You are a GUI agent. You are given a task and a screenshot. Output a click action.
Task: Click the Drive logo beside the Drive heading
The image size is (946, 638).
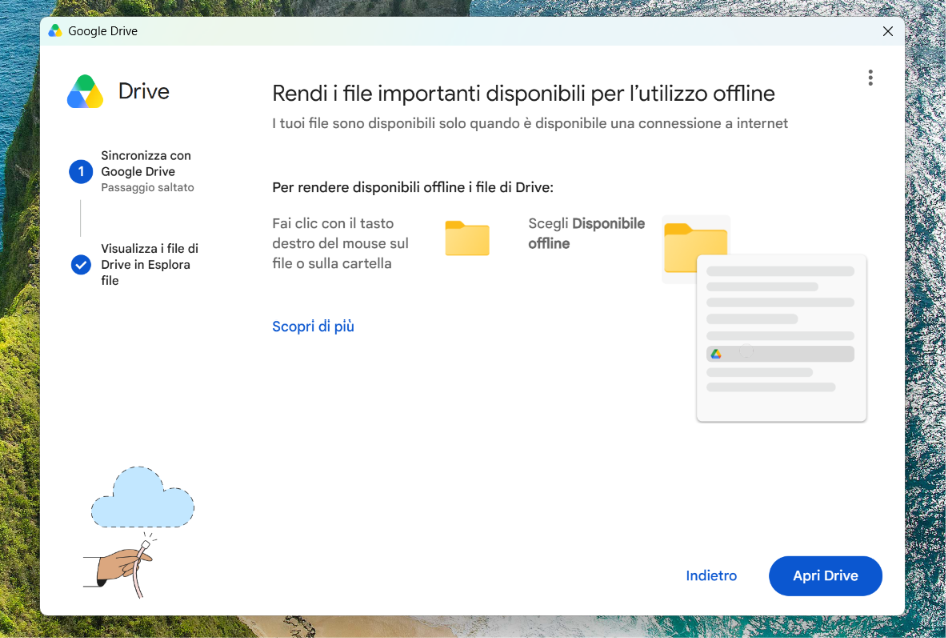(x=85, y=92)
